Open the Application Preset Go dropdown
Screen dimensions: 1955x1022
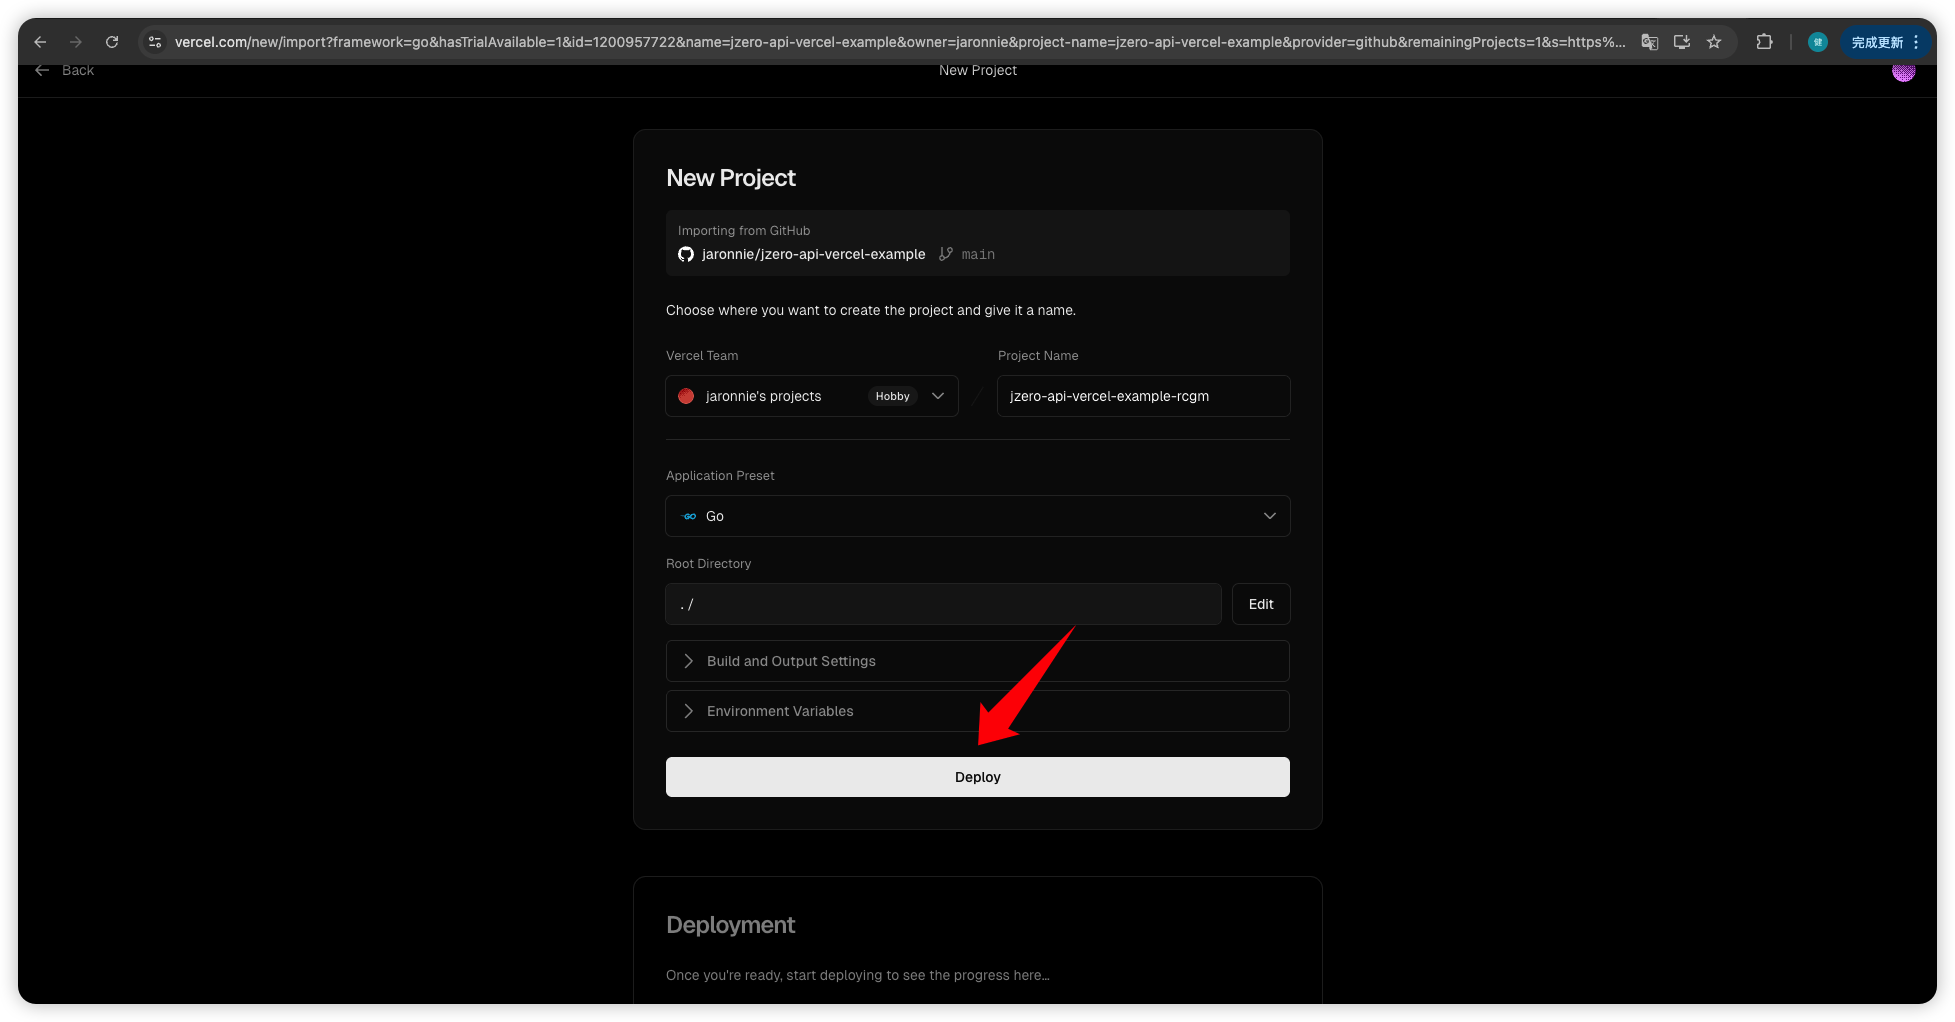coord(977,516)
